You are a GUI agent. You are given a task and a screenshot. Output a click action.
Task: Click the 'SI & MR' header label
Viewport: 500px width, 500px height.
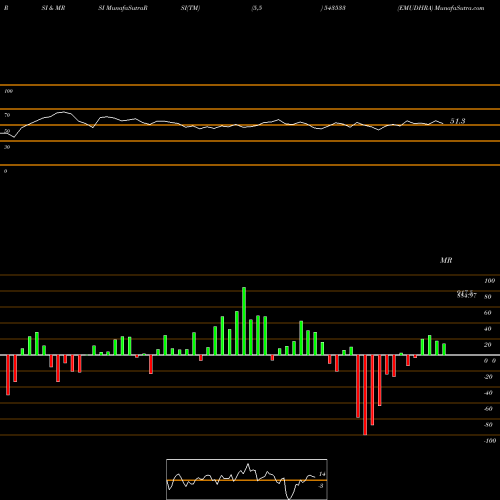(x=53, y=8)
